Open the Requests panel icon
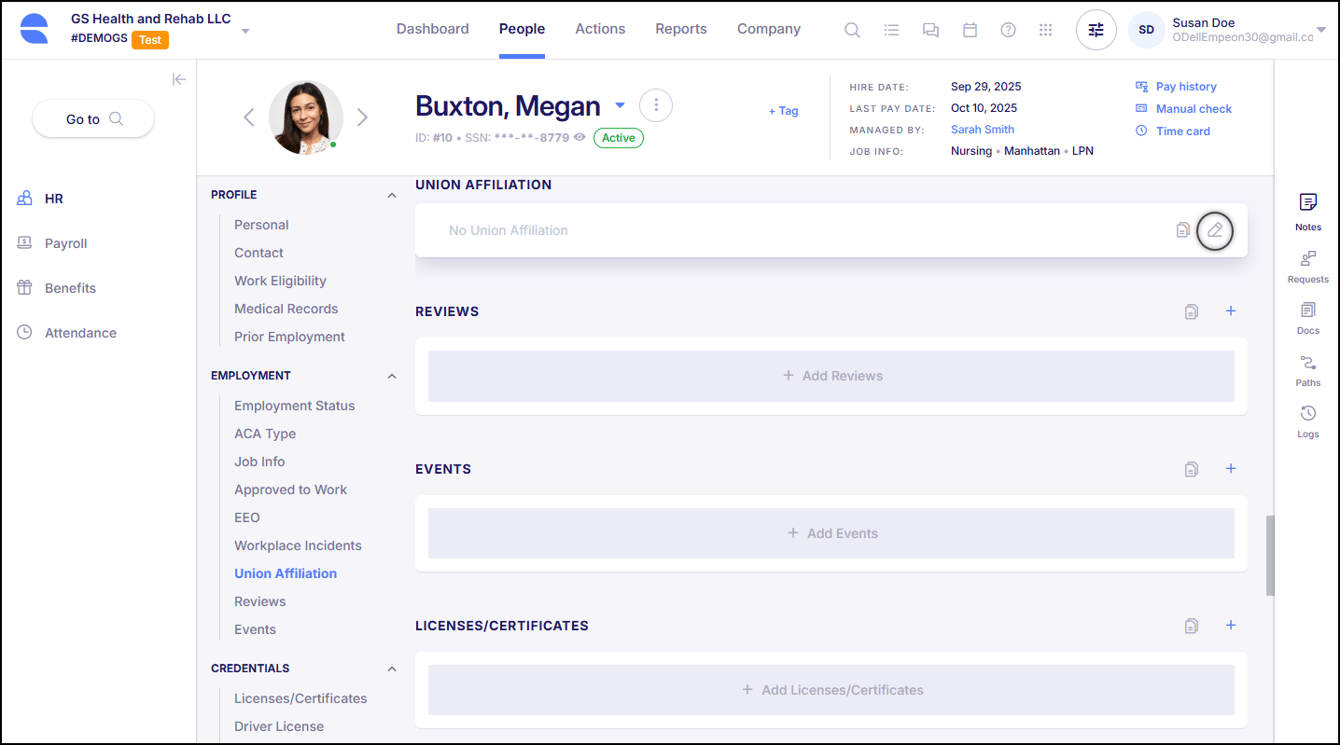Screen dimensions: 1340x745 coord(1308,259)
